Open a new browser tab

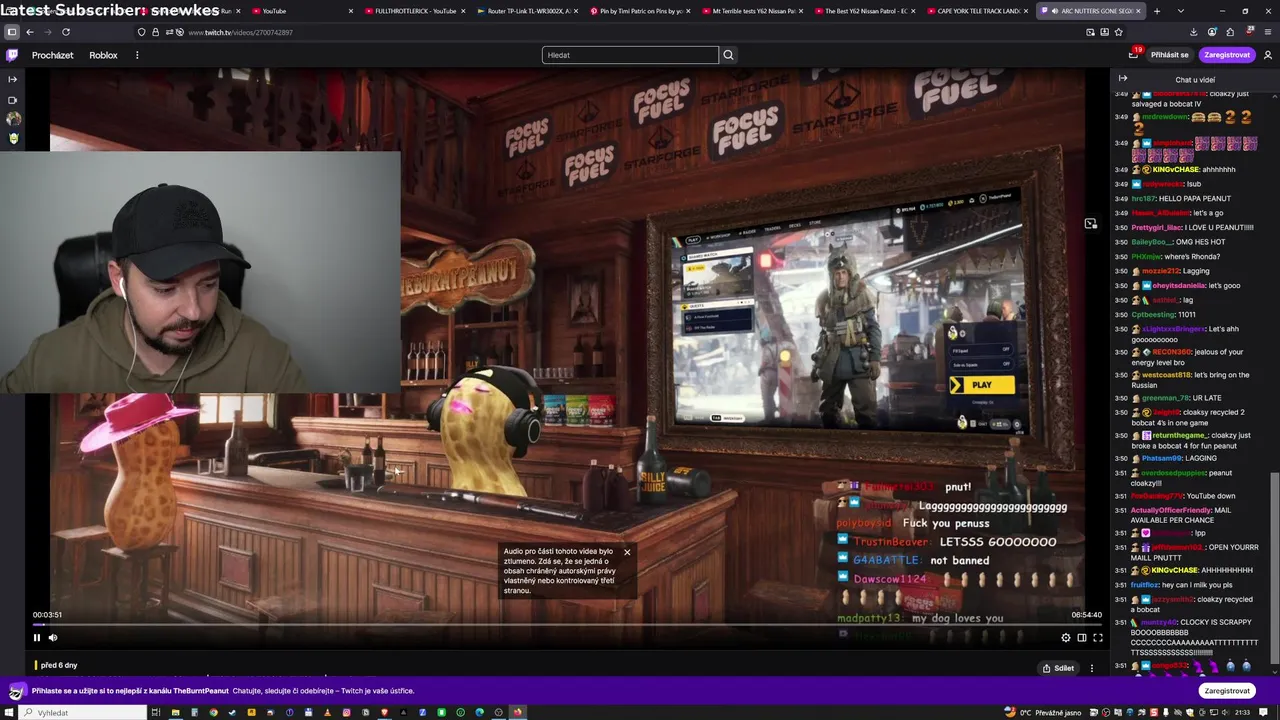coord(1157,11)
